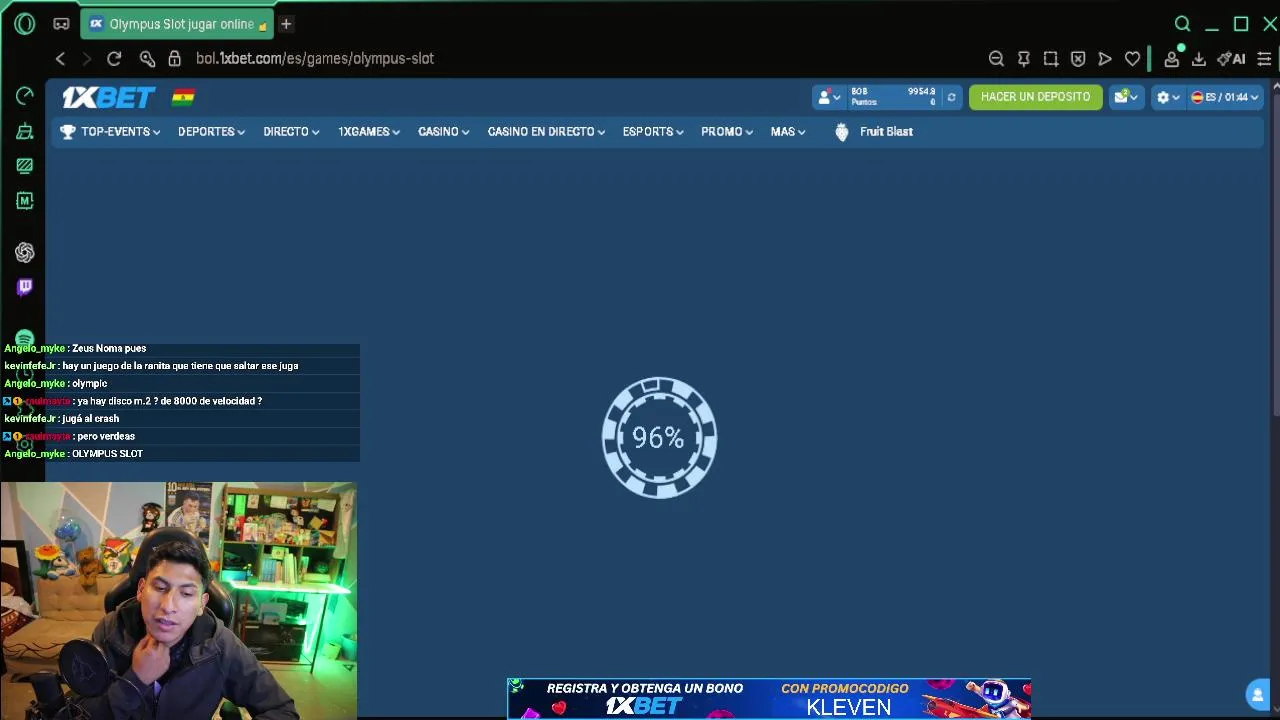Image resolution: width=1280 pixels, height=720 pixels.
Task: Click the 1XBET KLEVEN promo banner
Action: click(x=769, y=699)
